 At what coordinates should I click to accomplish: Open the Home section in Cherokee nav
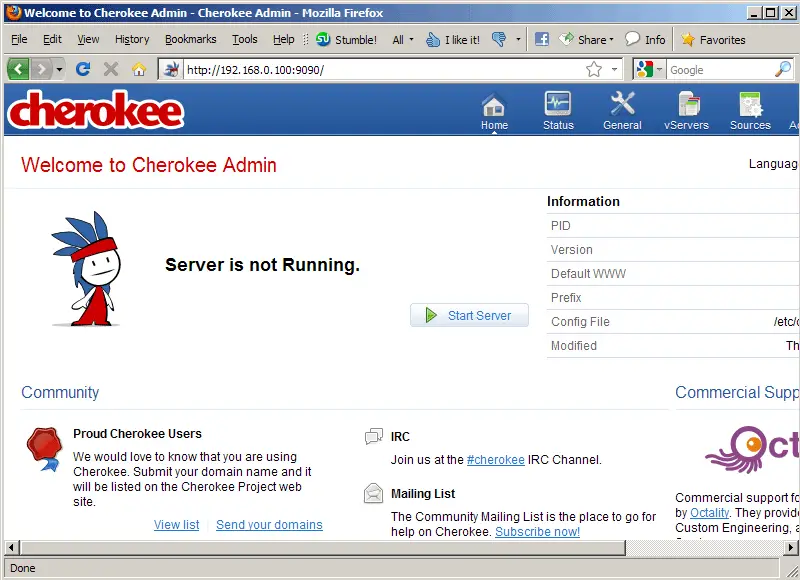coord(494,111)
